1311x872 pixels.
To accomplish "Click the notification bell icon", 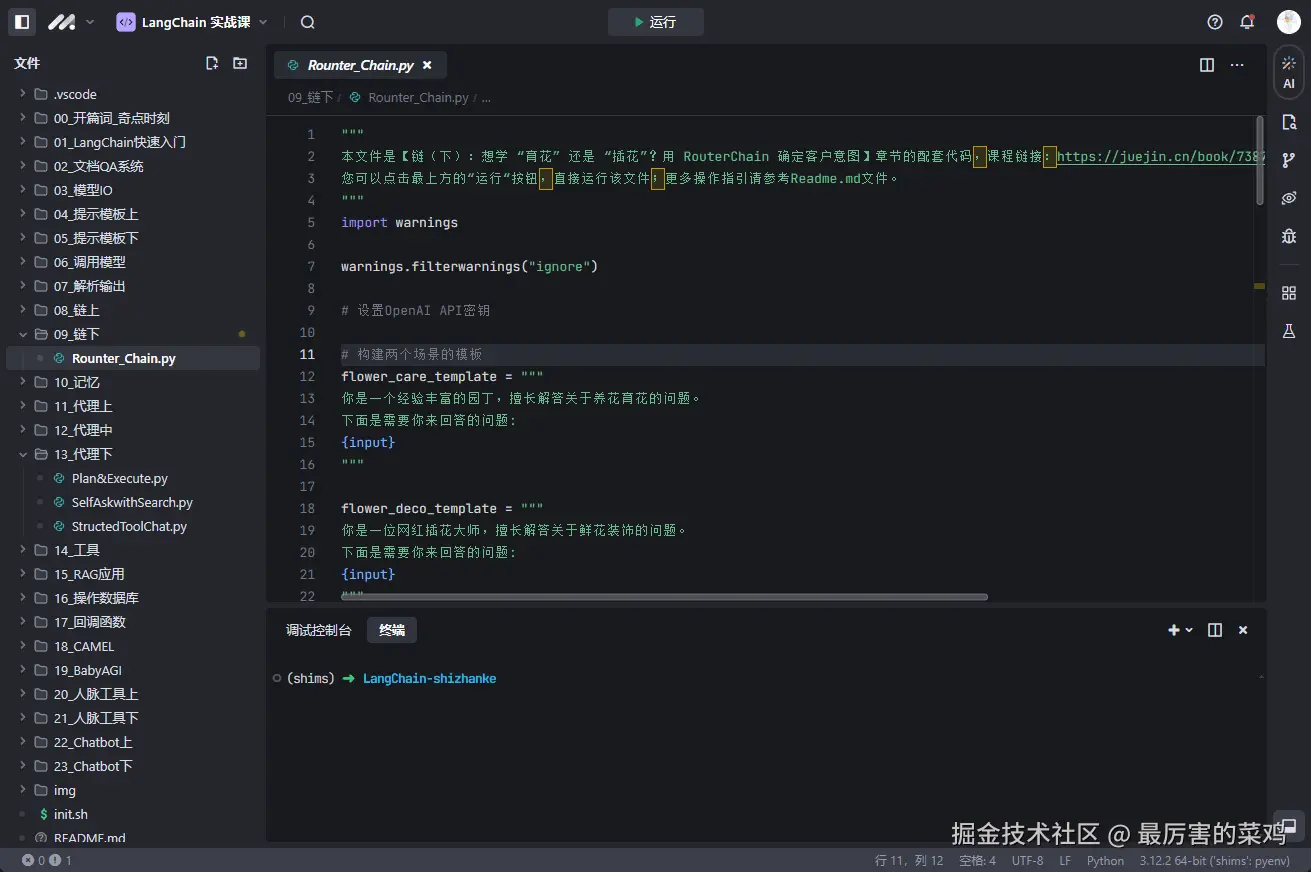I will [1247, 22].
